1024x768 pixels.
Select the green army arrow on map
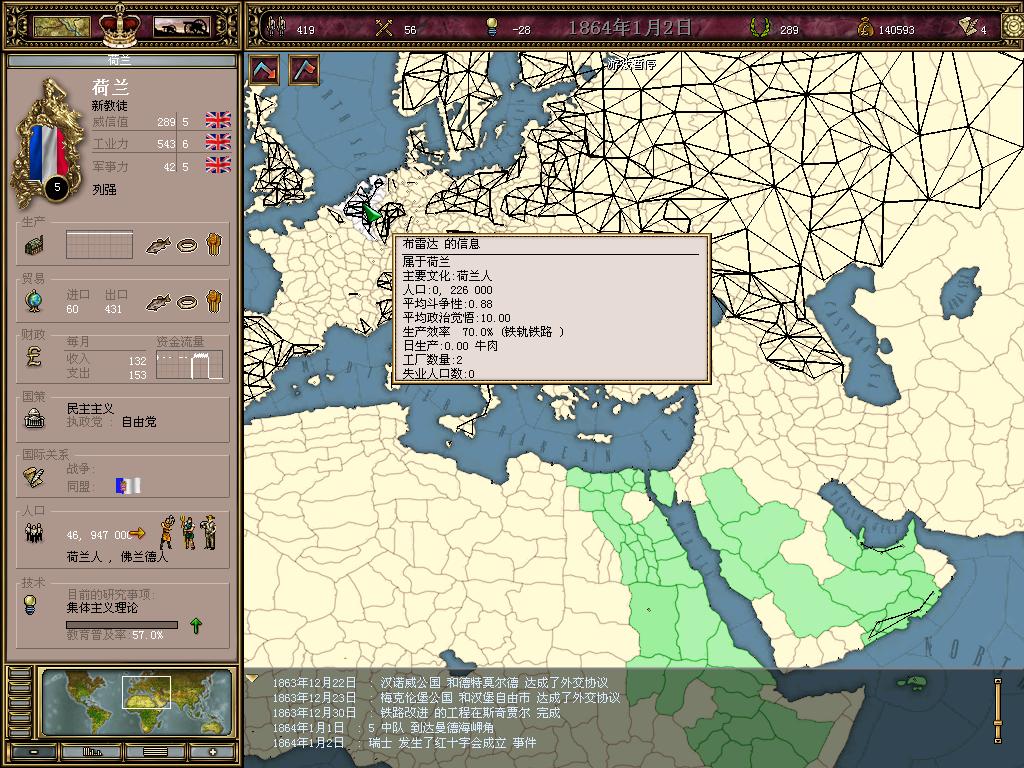pyautogui.click(x=371, y=214)
